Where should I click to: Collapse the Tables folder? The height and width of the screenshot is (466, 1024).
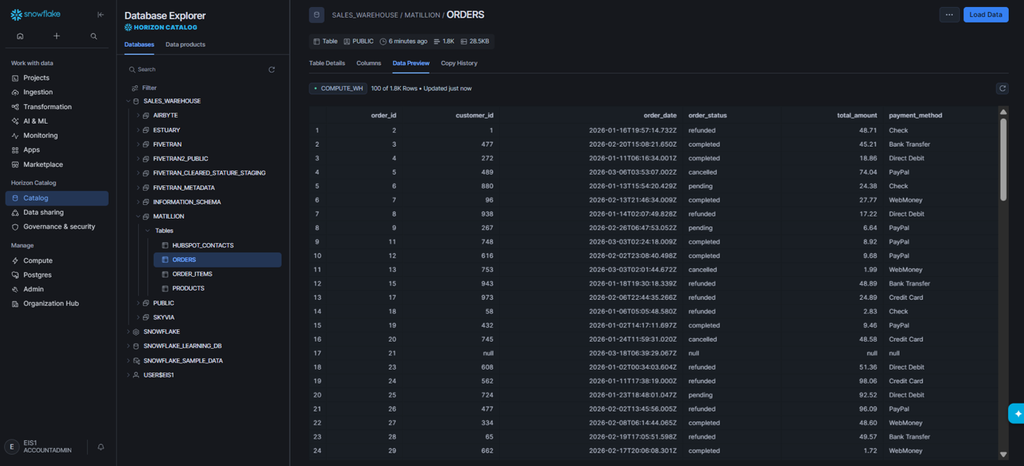148,231
